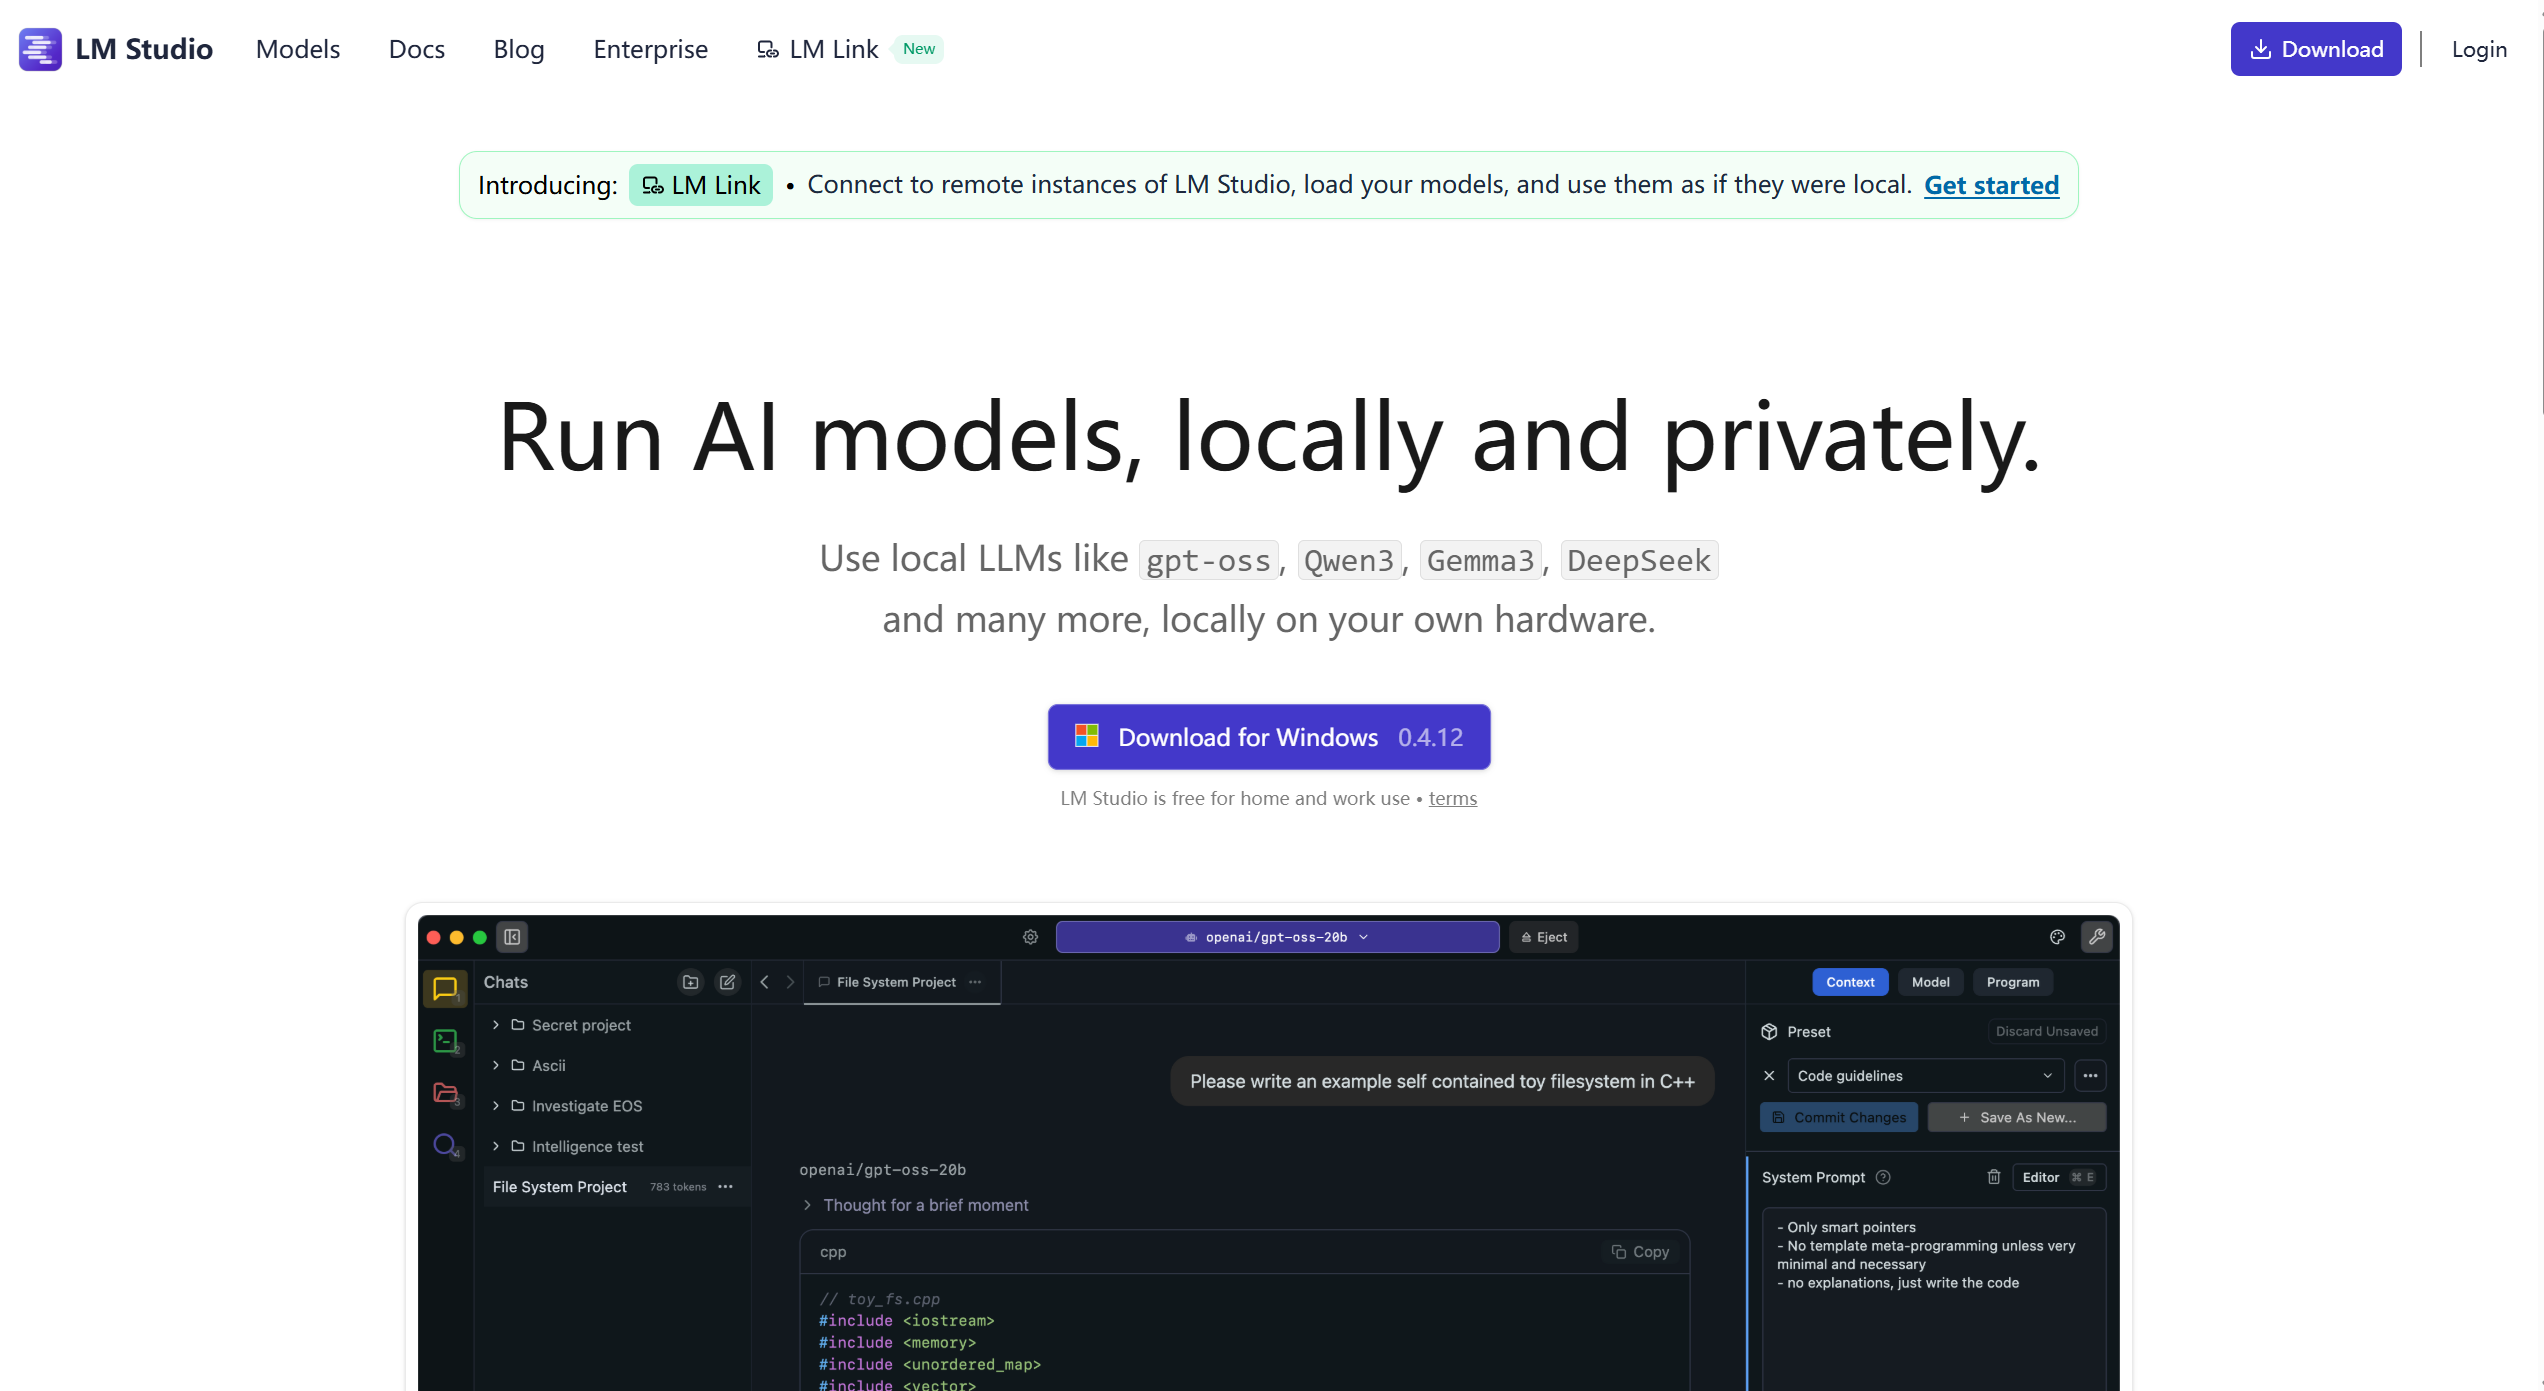Viewport: 2544px width, 1391px height.
Task: Start a new chat using the pencil icon
Action: [727, 982]
